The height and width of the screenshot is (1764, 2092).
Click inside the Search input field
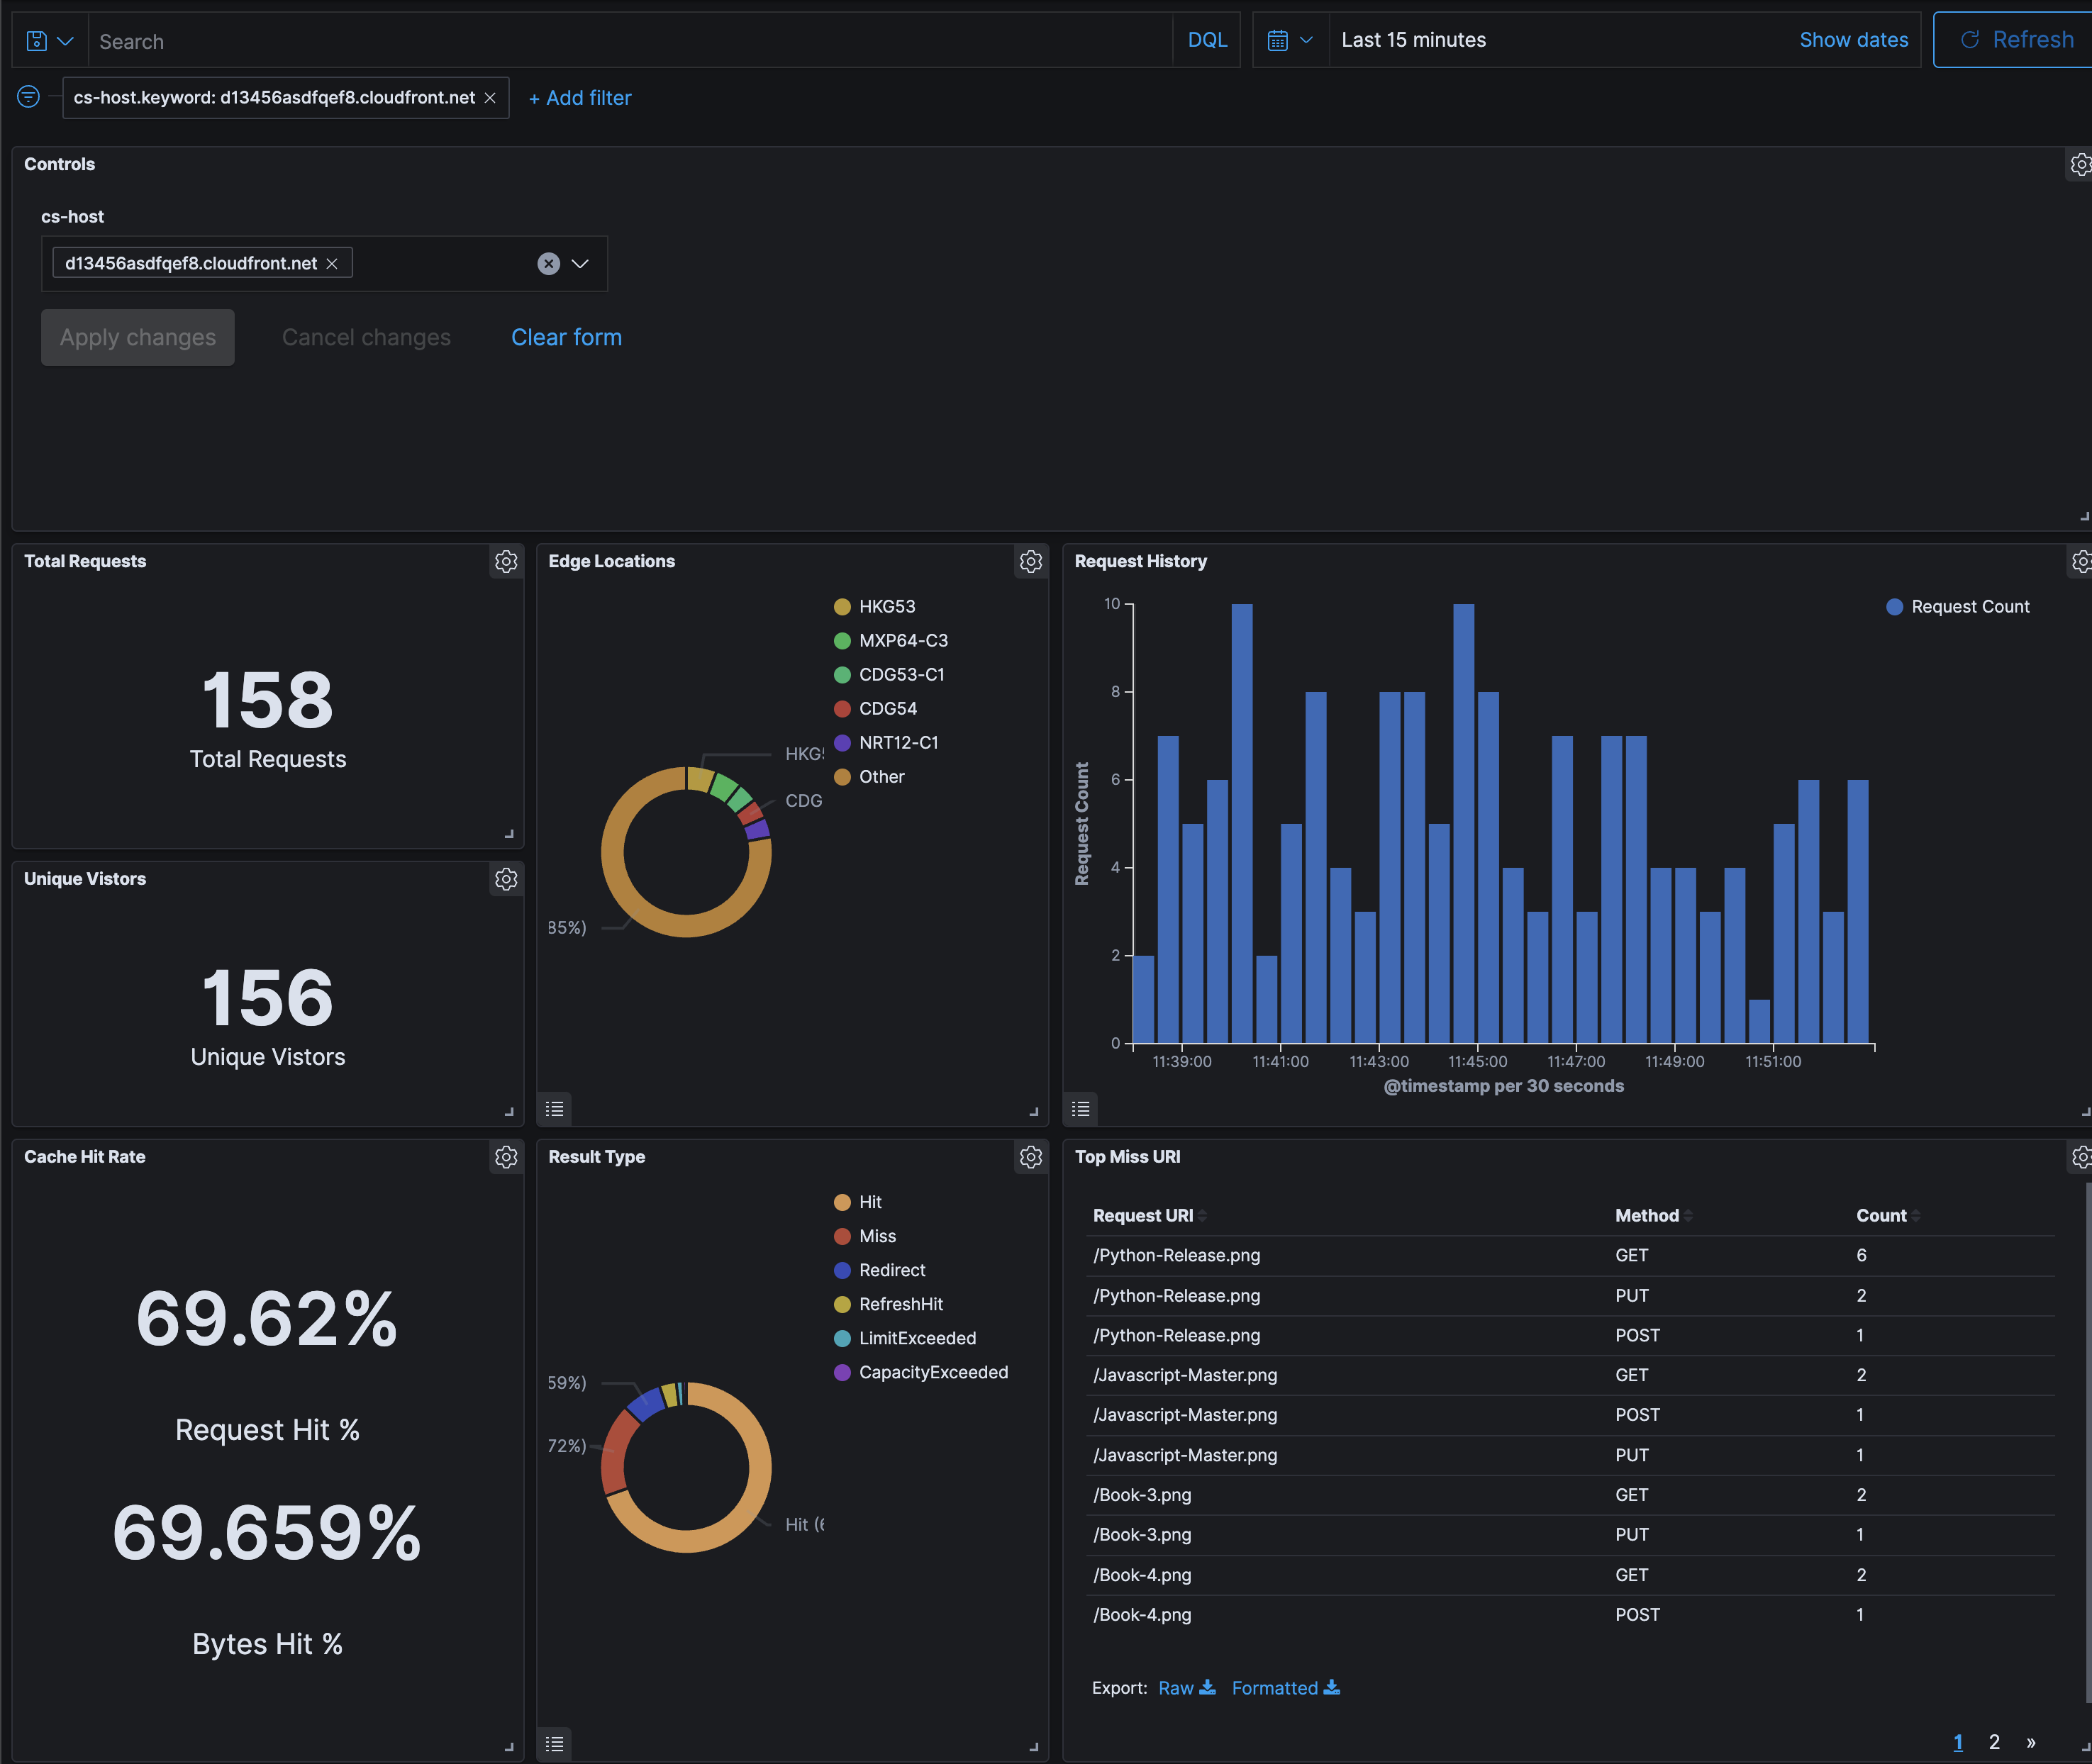600,40
